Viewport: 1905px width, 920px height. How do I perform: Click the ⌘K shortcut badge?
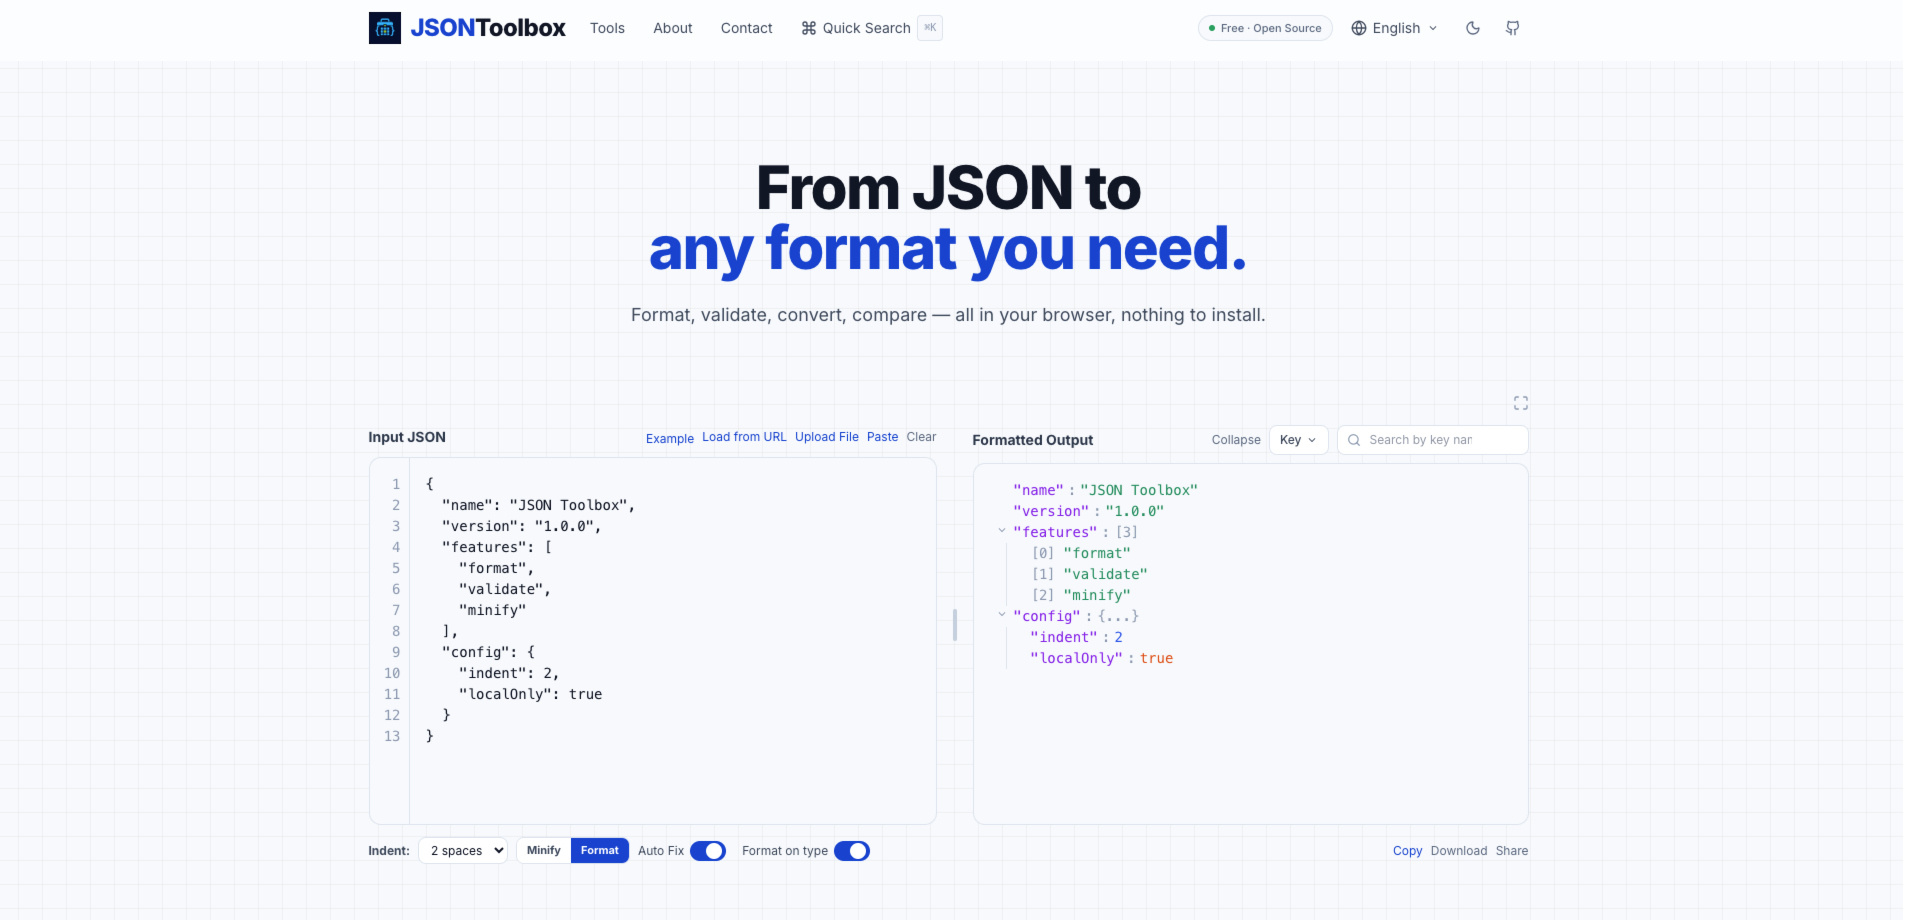(930, 28)
